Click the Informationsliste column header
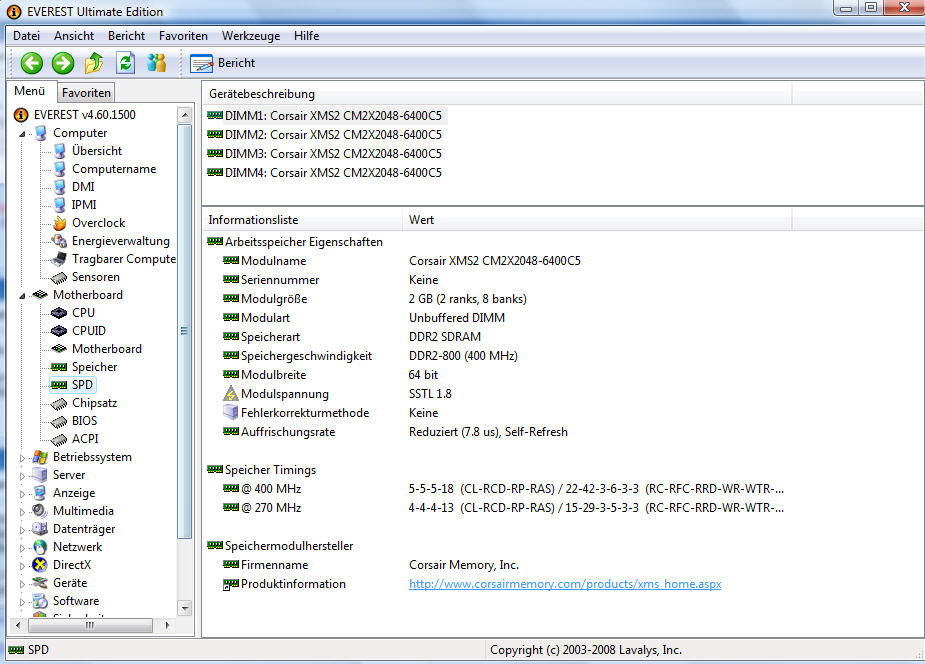The image size is (925, 664). [302, 220]
